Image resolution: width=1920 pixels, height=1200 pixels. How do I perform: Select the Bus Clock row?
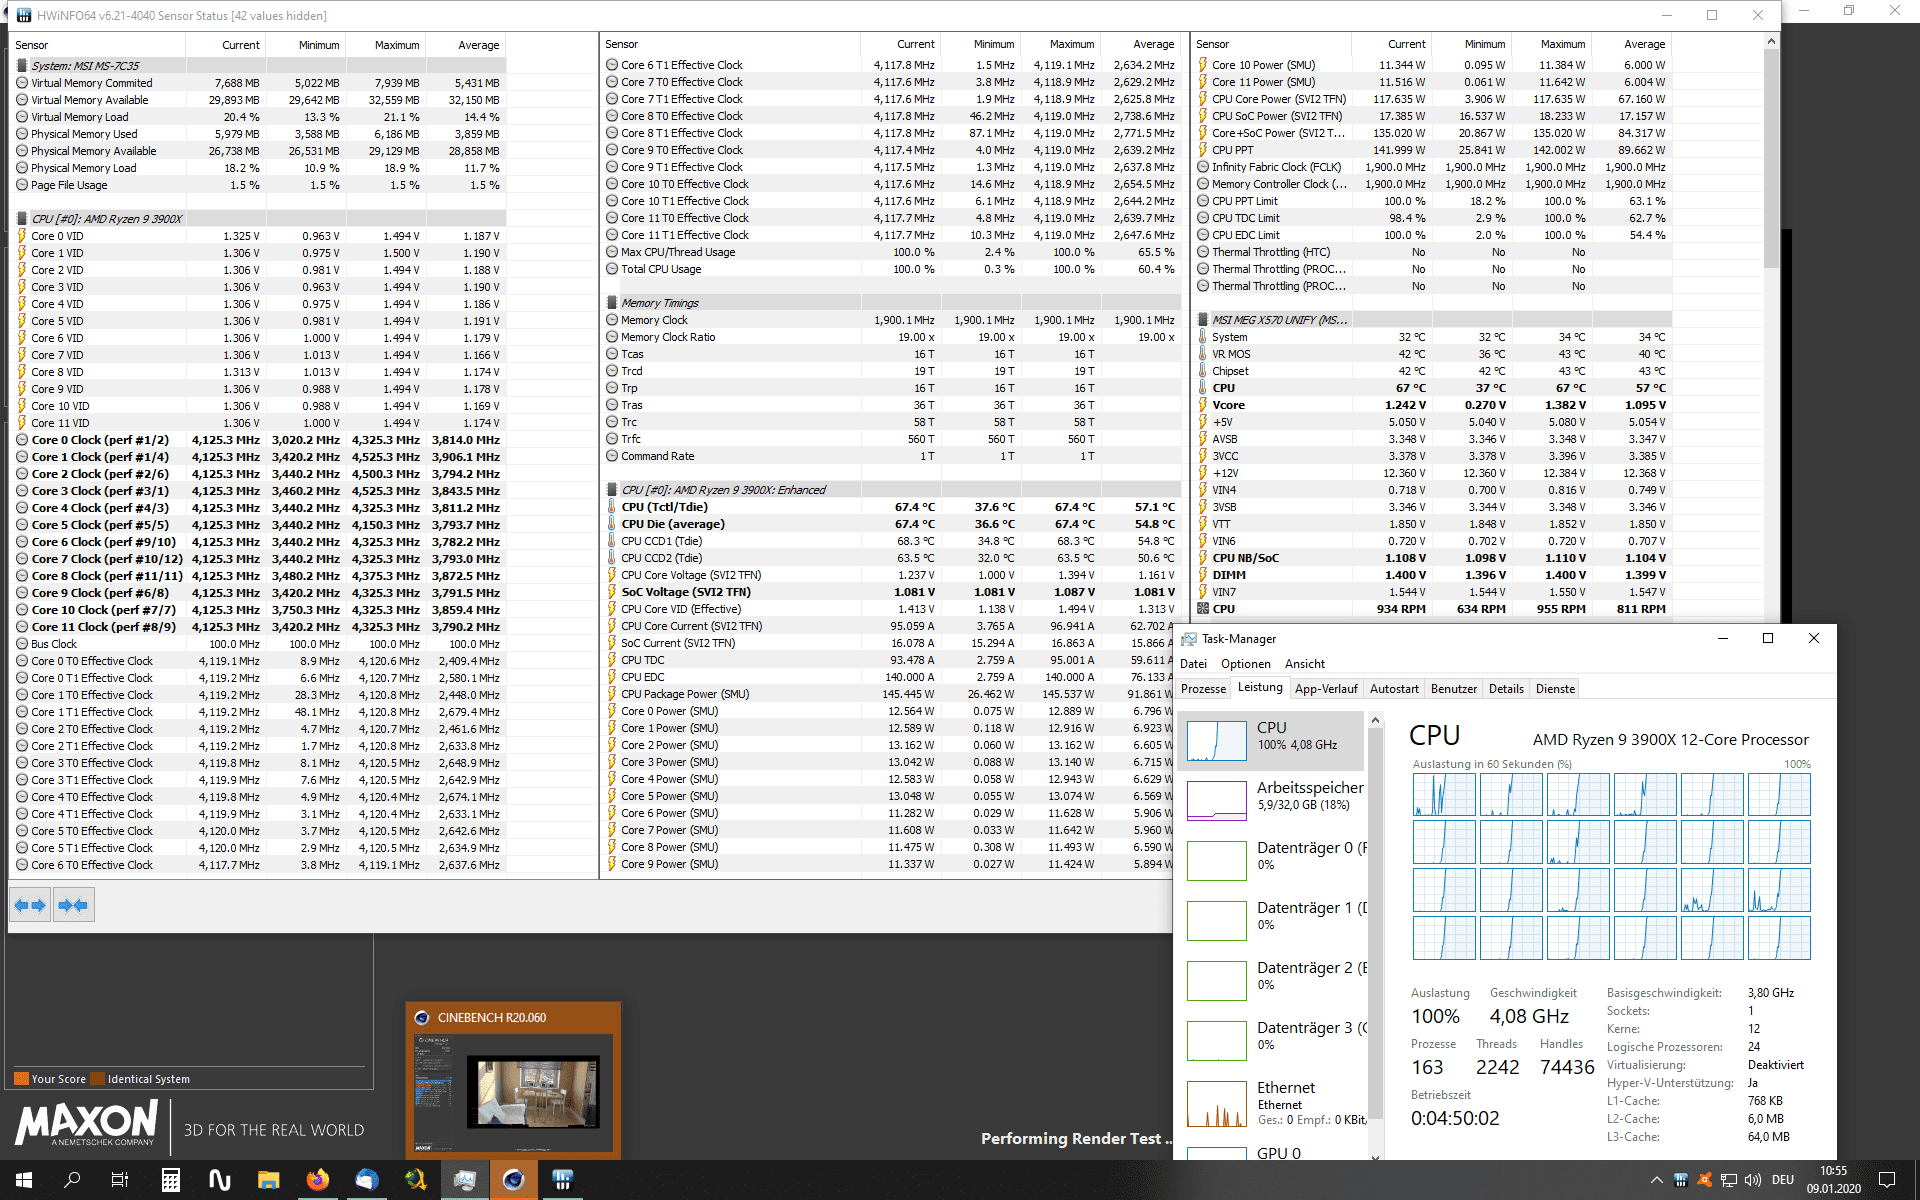(x=259, y=644)
